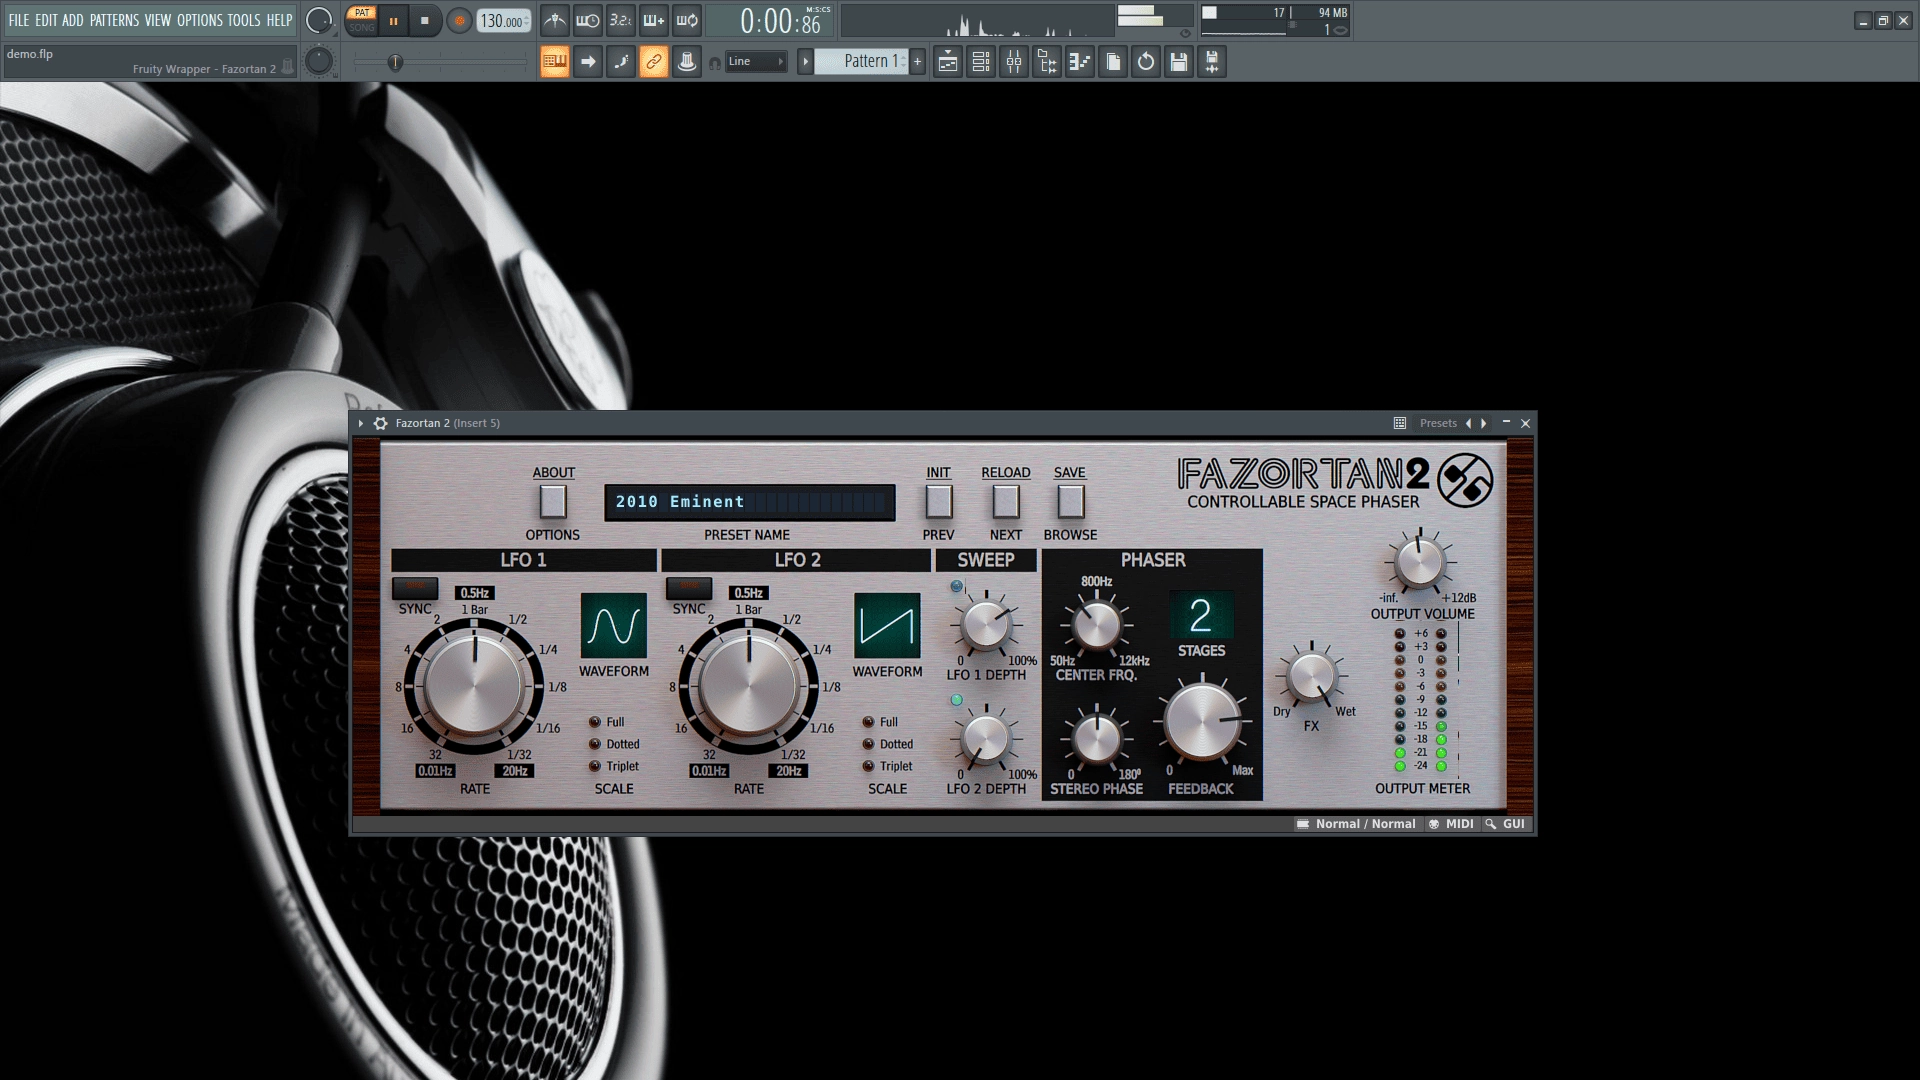Screen dimensions: 1920x1080
Task: Click the Normal / Normal status entry
Action: (1356, 824)
